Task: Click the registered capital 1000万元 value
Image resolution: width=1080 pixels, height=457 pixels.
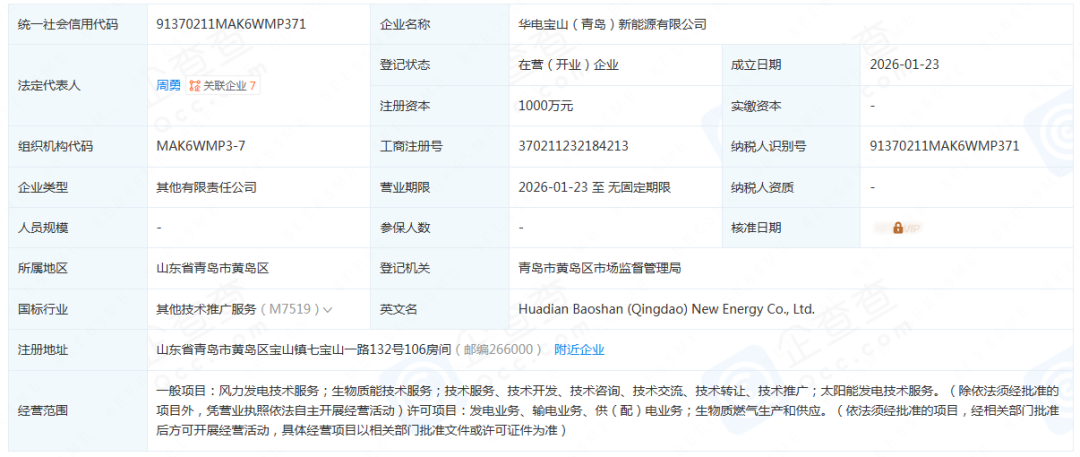Action: click(x=546, y=106)
